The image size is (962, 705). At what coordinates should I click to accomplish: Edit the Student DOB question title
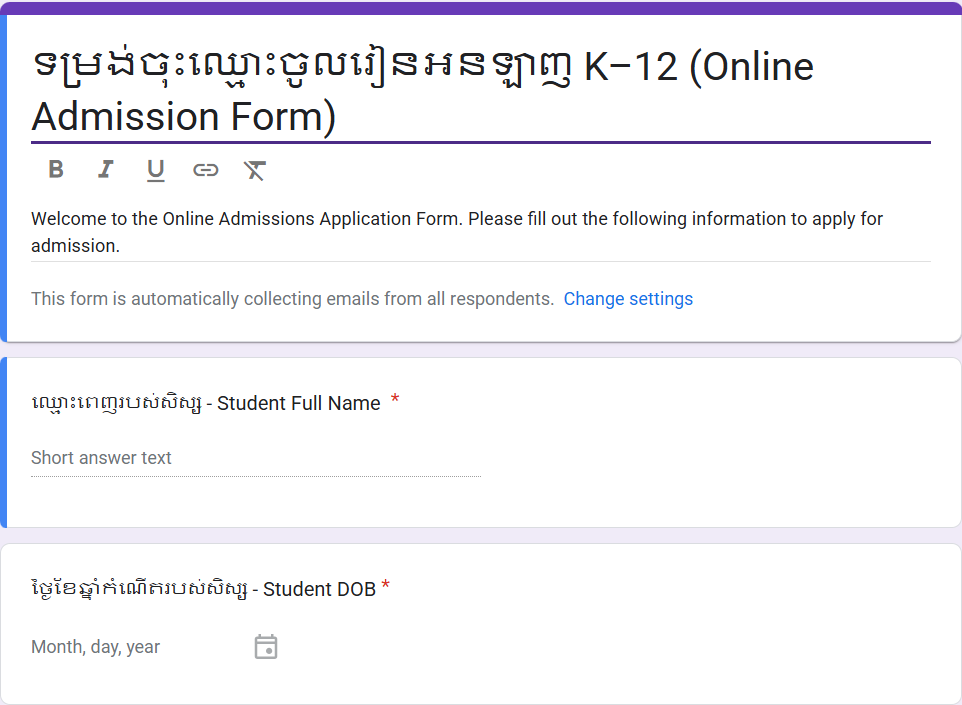point(204,589)
